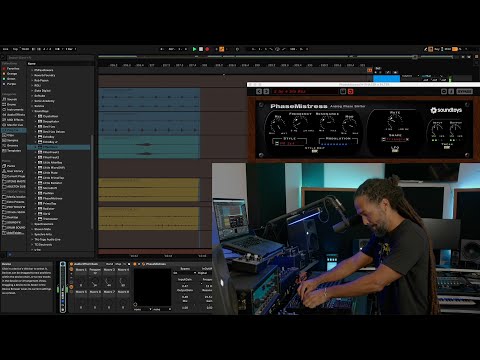Open the Templates browser category
Image resolution: width=480 pixels, height=360 pixels.
[x=12, y=151]
